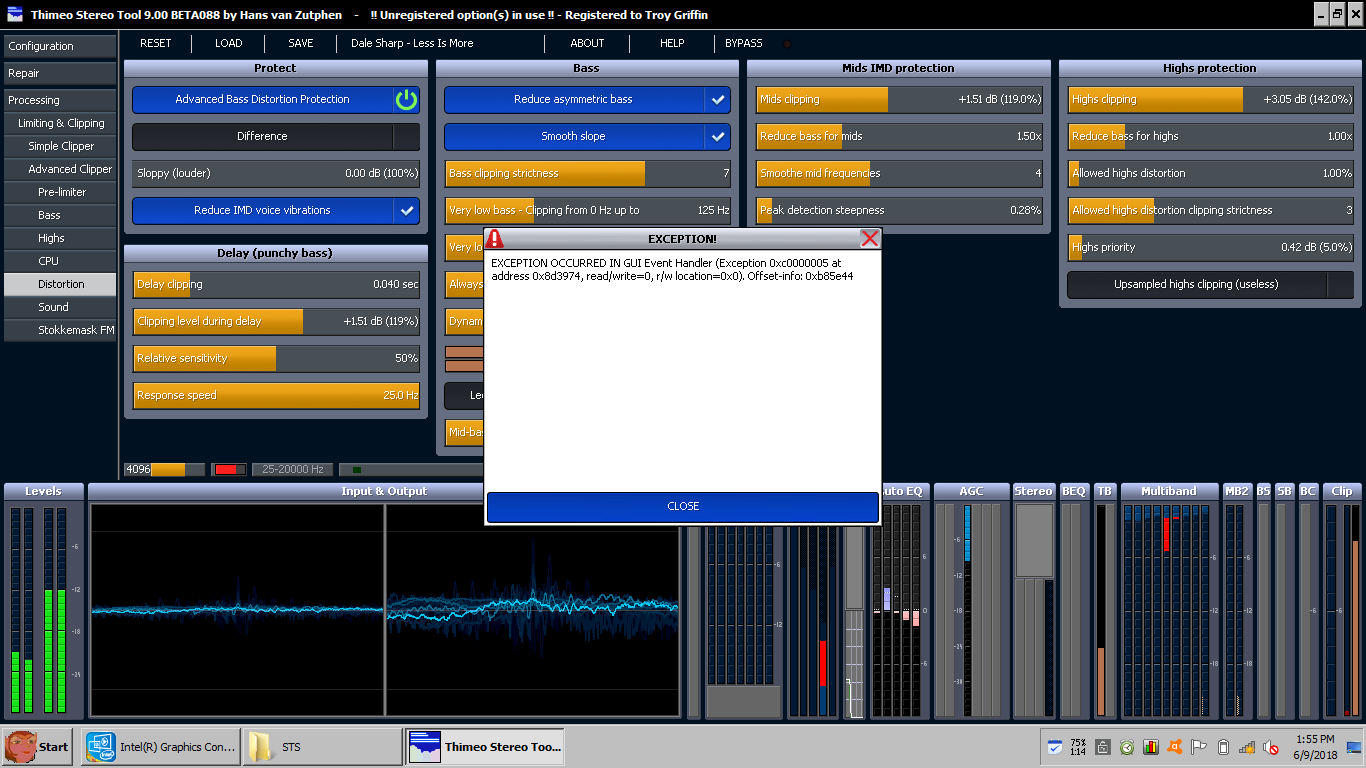Adjust Delay clipping slider
The height and width of the screenshot is (768, 1366).
[277, 284]
